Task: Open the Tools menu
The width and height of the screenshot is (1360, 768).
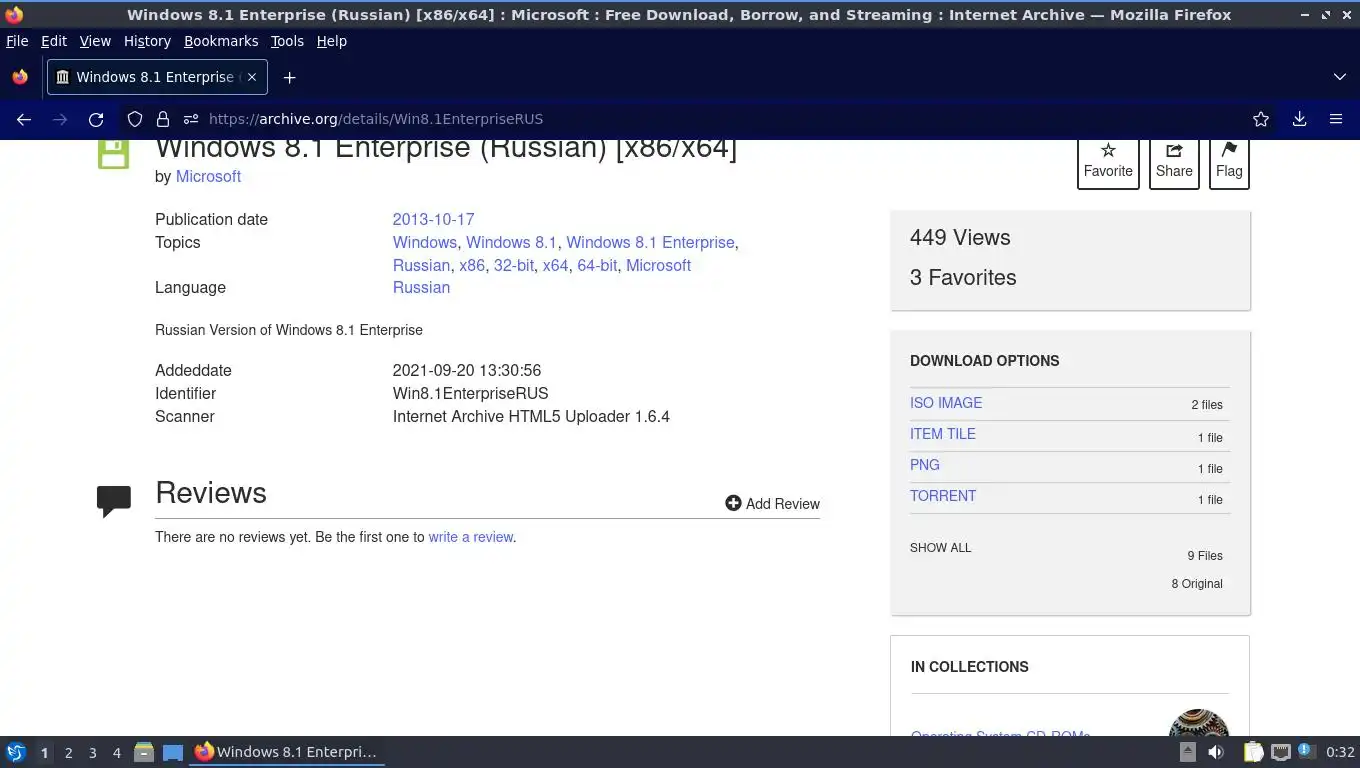Action: click(287, 41)
